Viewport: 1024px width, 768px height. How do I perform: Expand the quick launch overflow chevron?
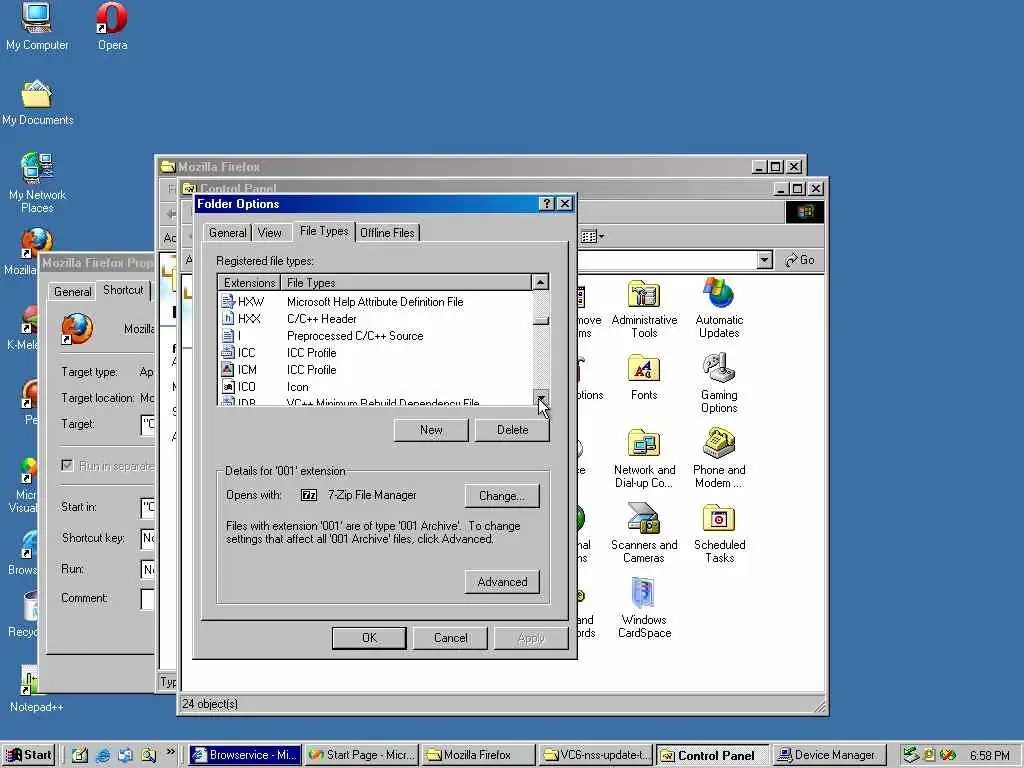170,752
